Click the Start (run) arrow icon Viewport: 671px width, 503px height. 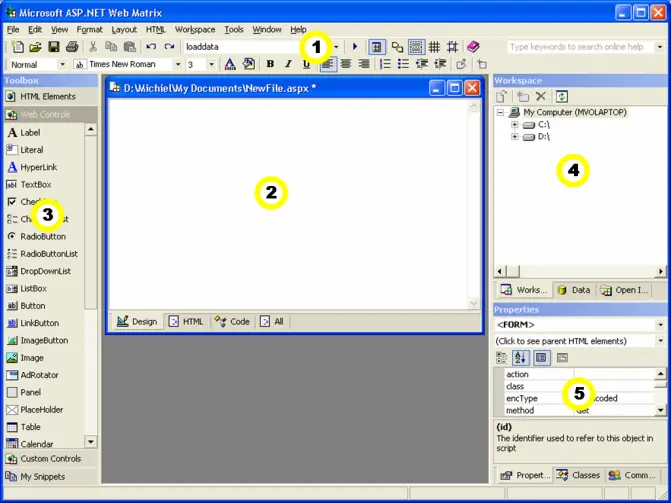pos(355,47)
